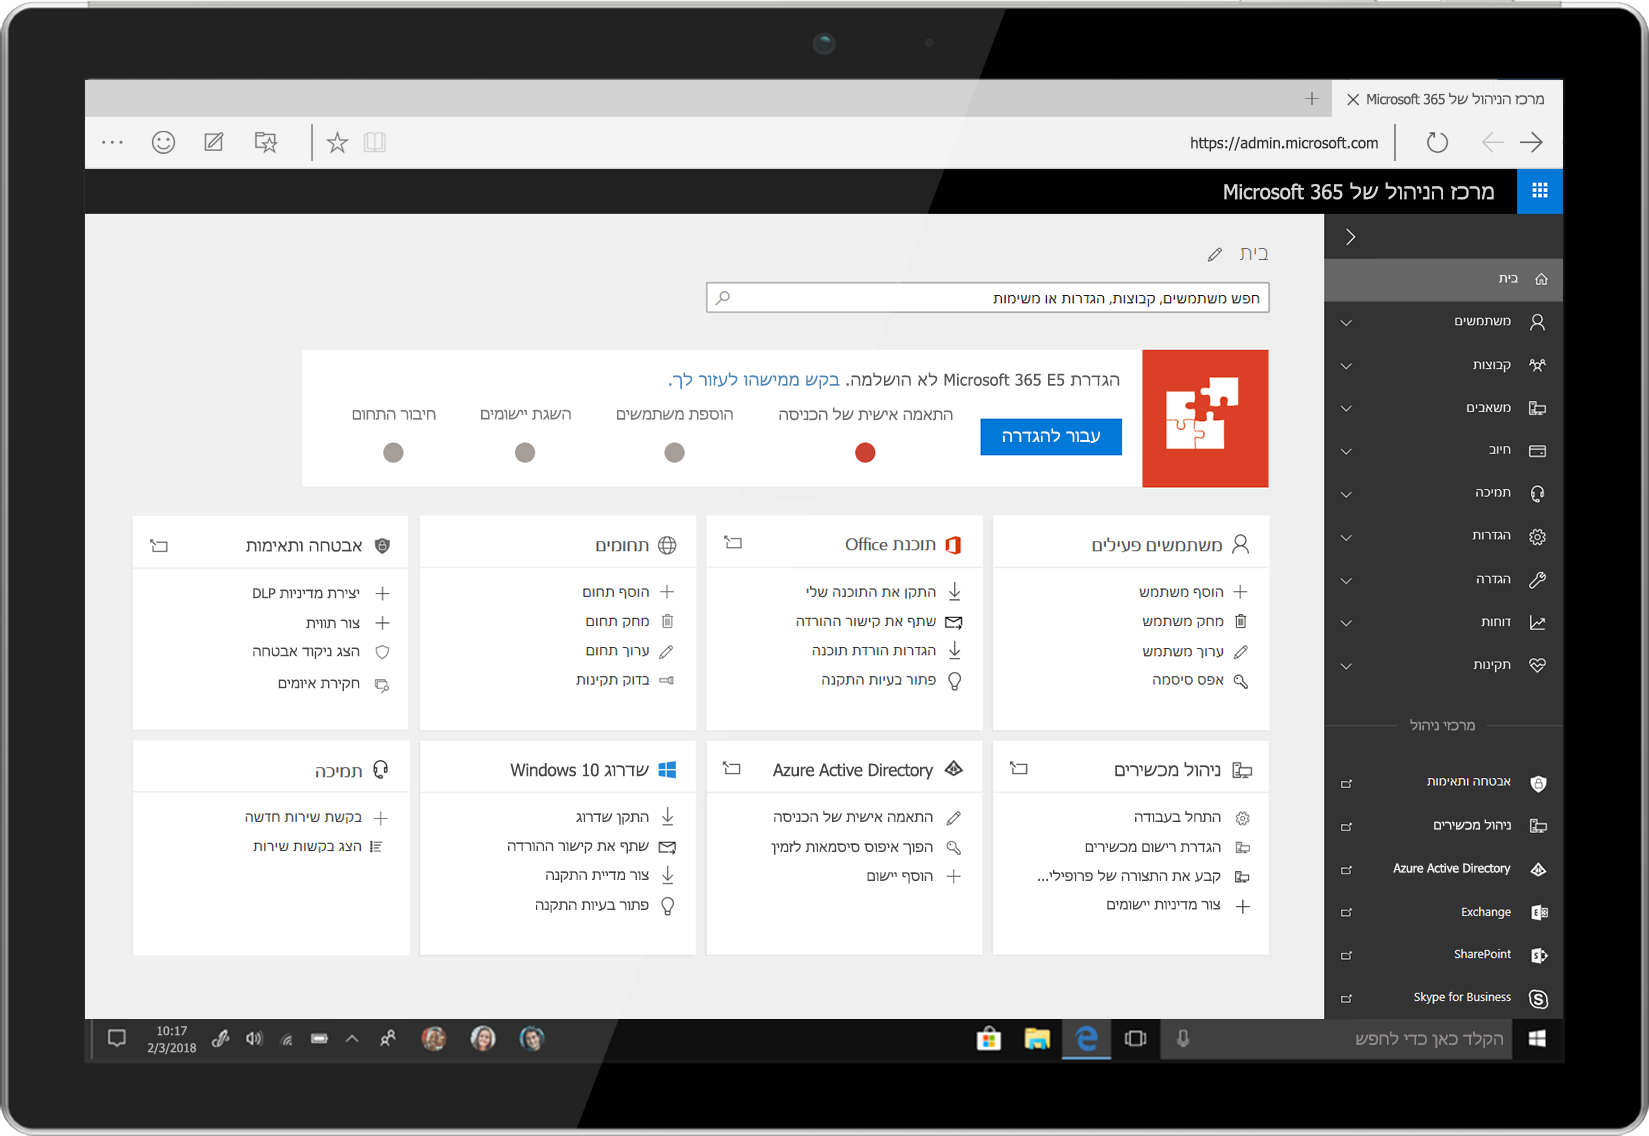Click the search magnifier icon in search box
1649x1136 pixels.
(723, 298)
